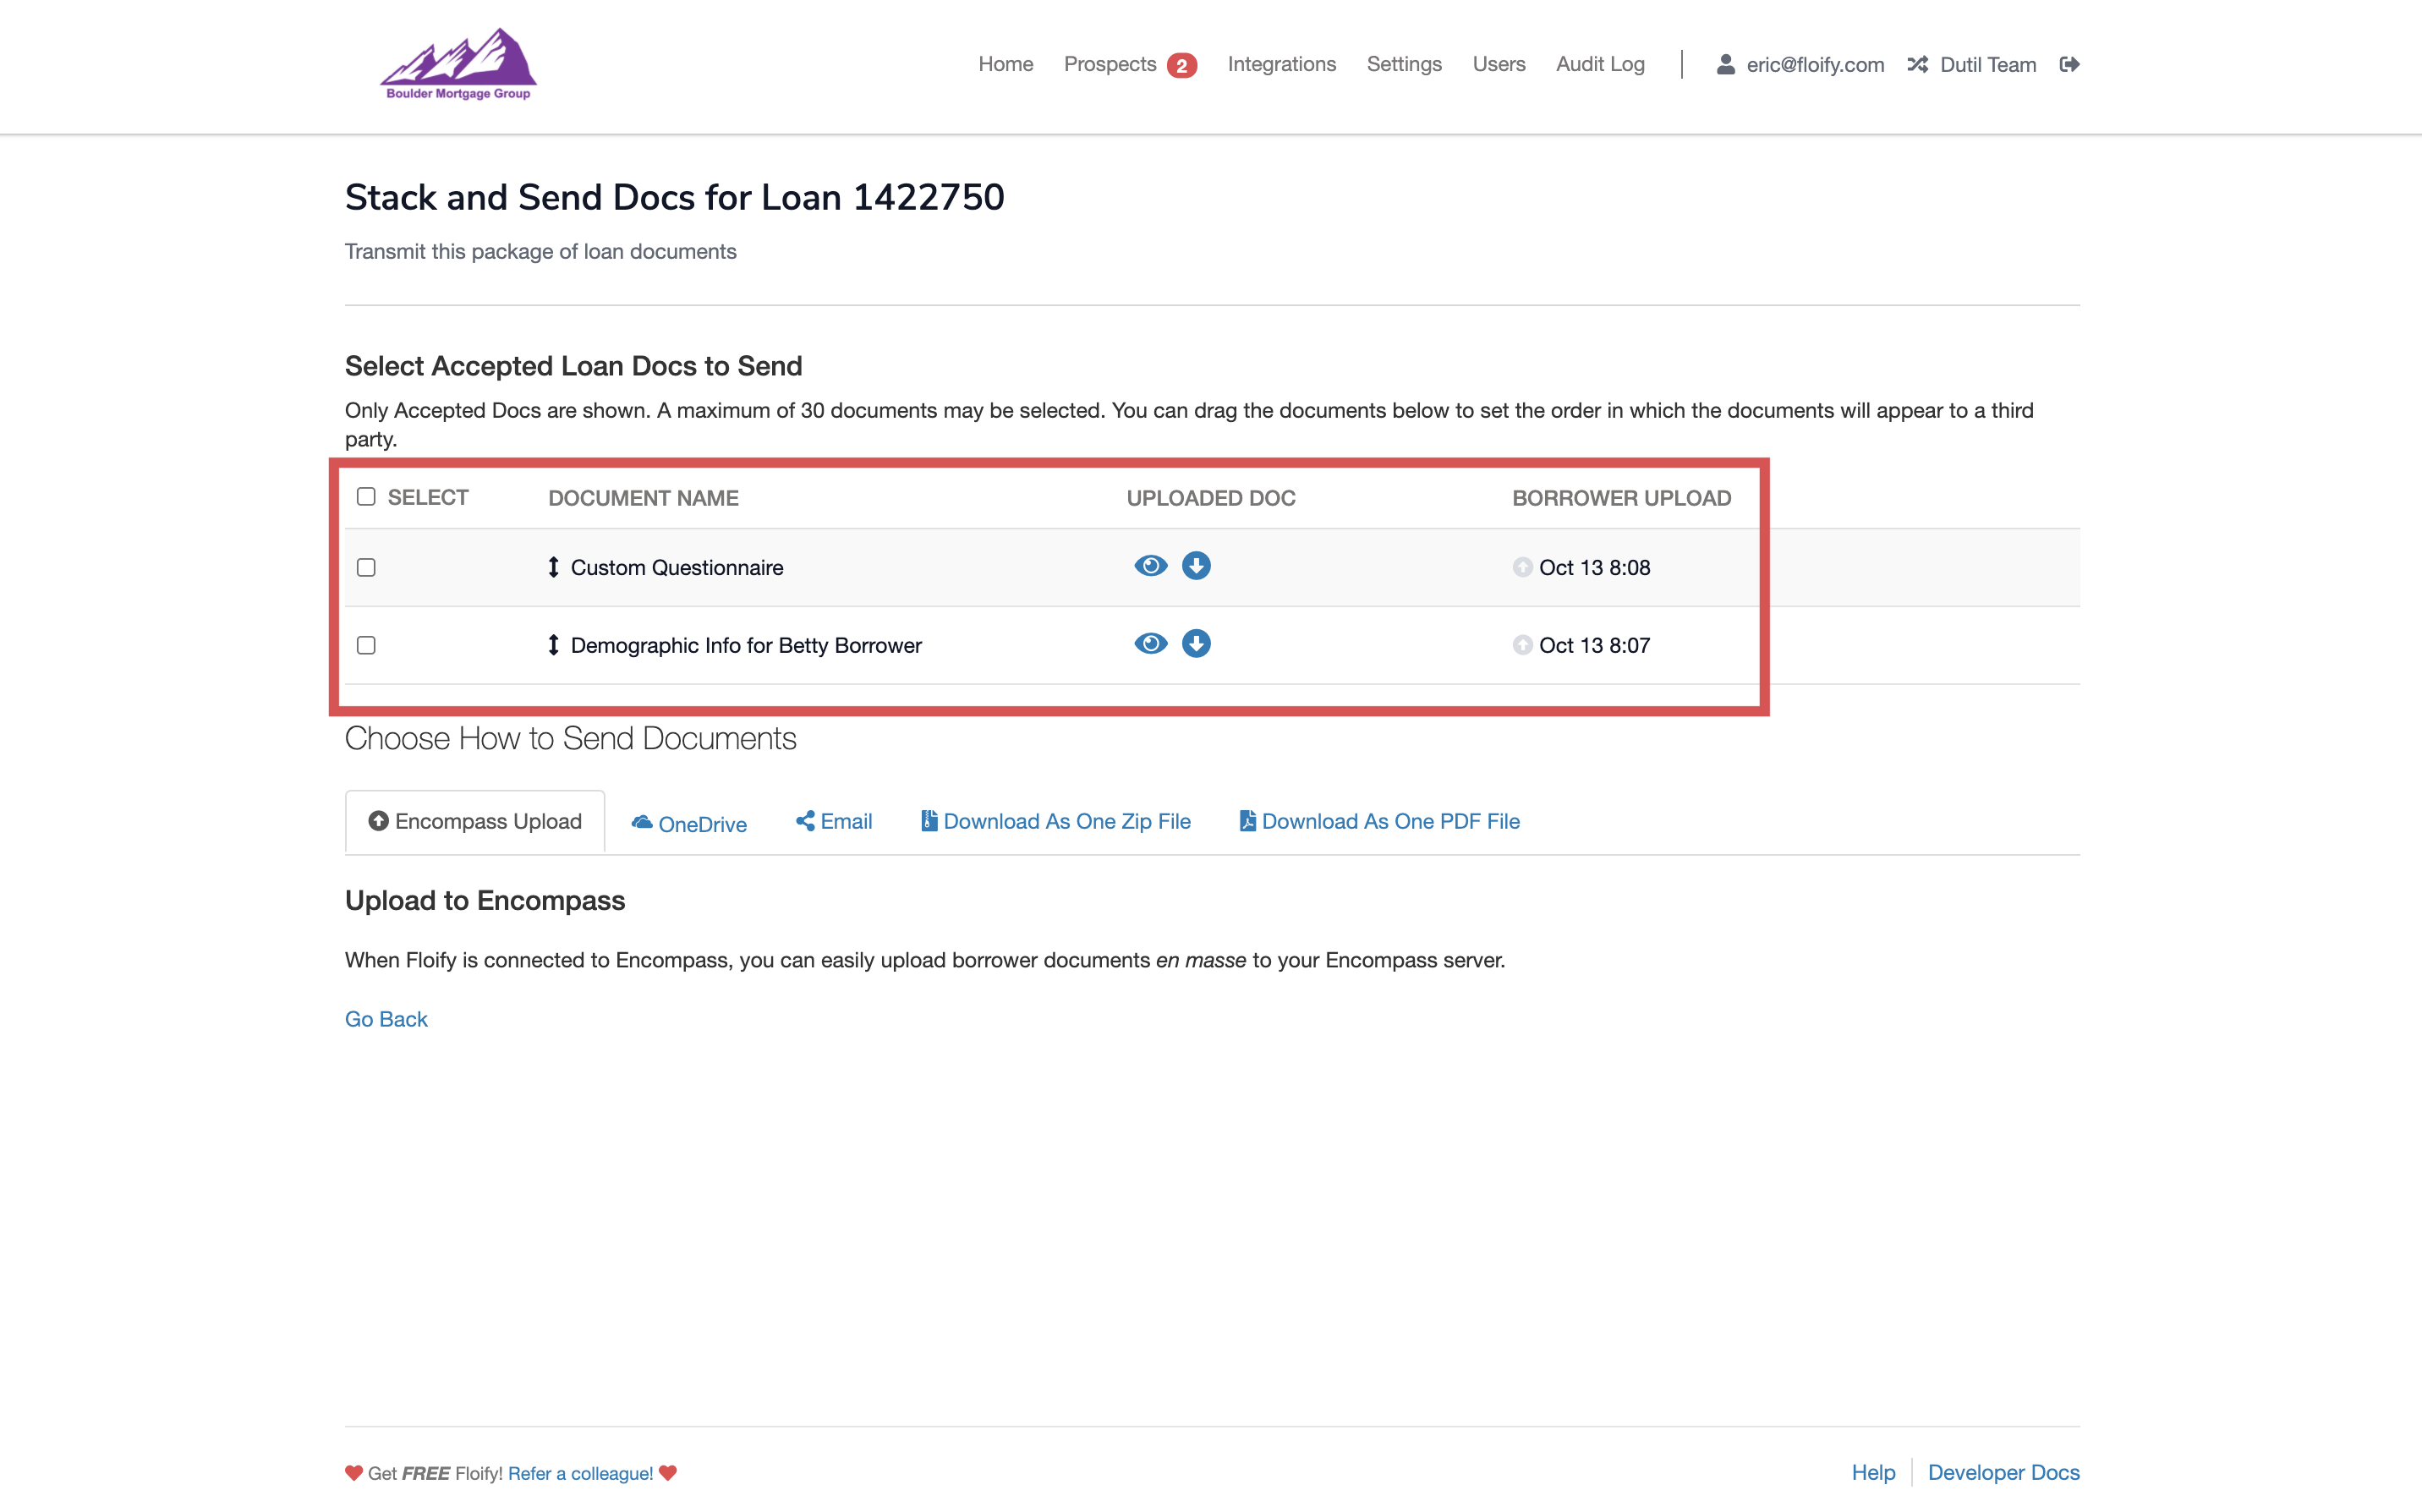Click upload icon beside Oct 13 8:08
This screenshot has height=1512, width=2422.
click(x=1522, y=568)
